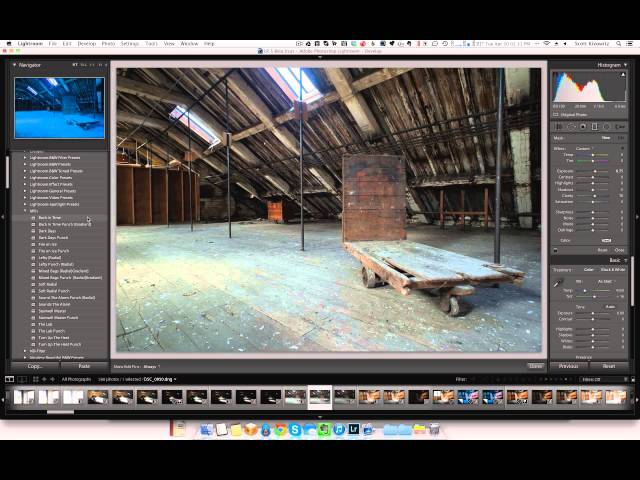This screenshot has width=640, height=480.
Task: Toggle the filter lock in filmstrip bar
Action: click(633, 379)
